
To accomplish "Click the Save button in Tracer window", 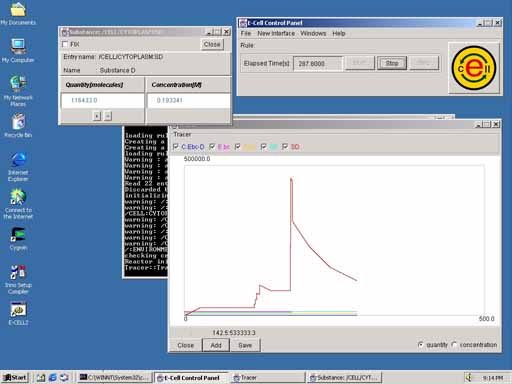I will coord(245,345).
